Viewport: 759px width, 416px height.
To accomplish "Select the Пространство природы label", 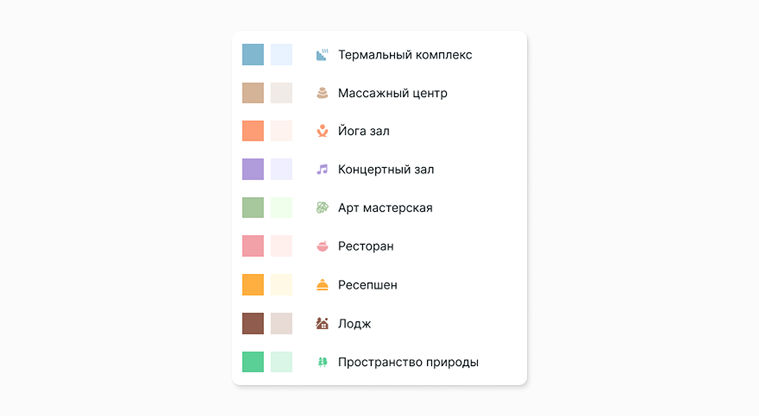I will tap(408, 362).
